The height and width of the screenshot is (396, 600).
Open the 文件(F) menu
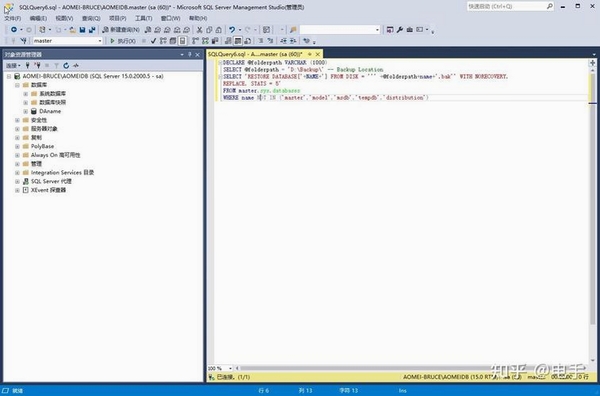[13, 18]
